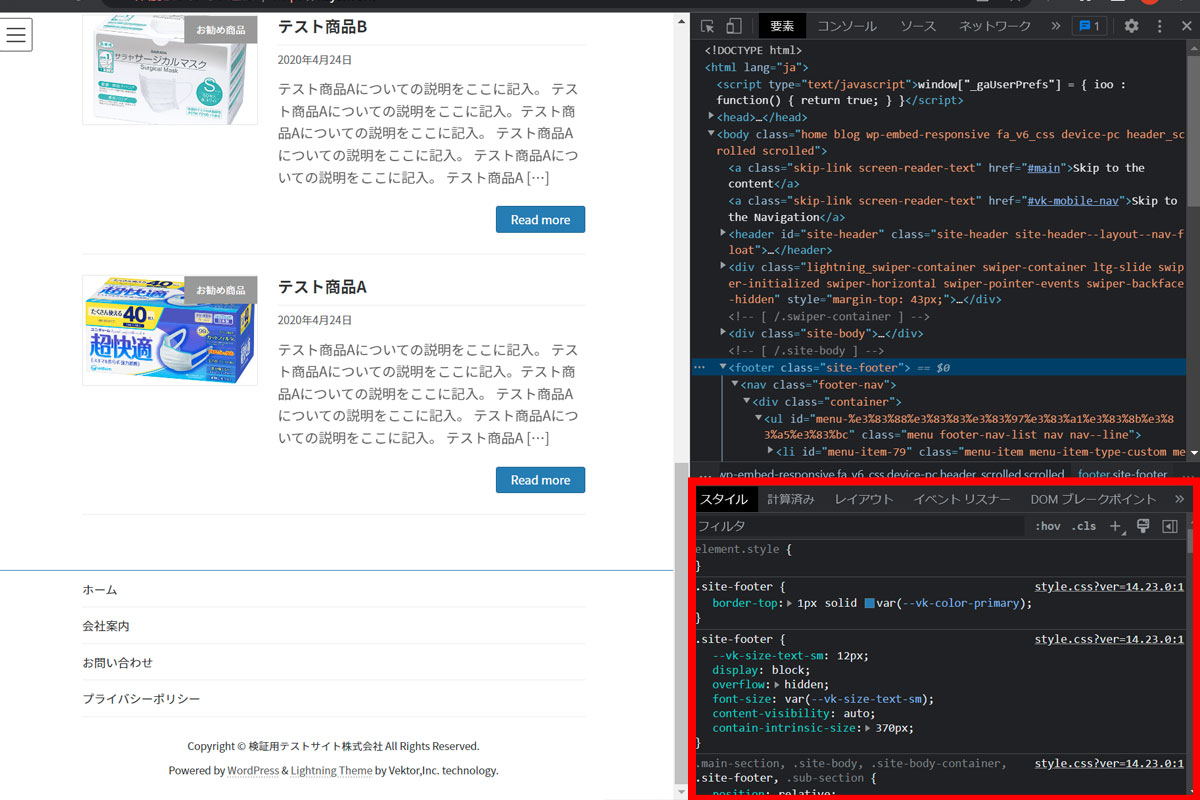Image resolution: width=1200 pixels, height=800 pixels.
Task: Collapse the footer menu ul node
Action: (759, 418)
